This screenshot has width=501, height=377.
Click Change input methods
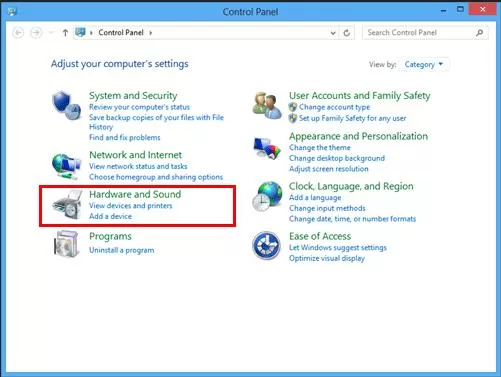327,208
